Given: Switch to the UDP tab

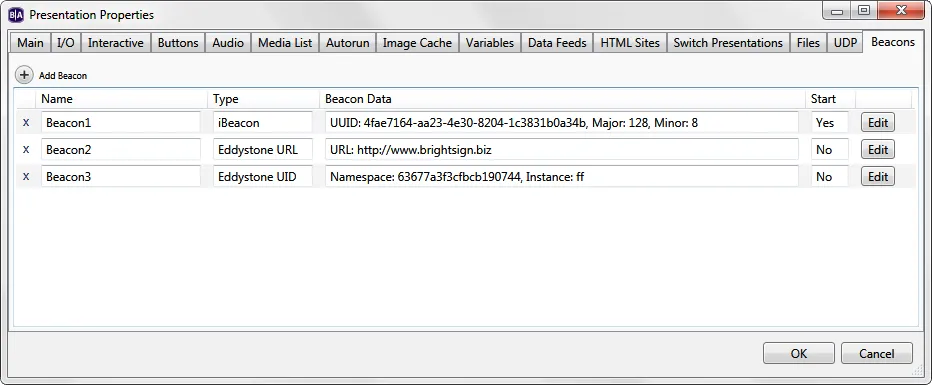Looking at the screenshot, I should click(845, 43).
